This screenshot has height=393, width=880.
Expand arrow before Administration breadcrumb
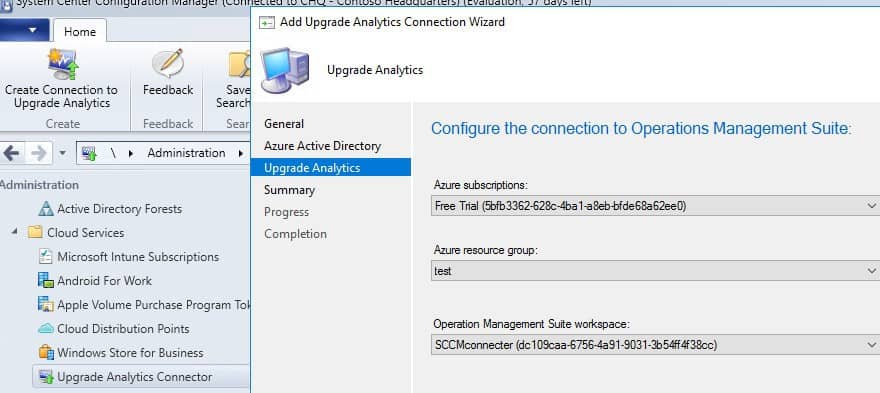tap(131, 153)
